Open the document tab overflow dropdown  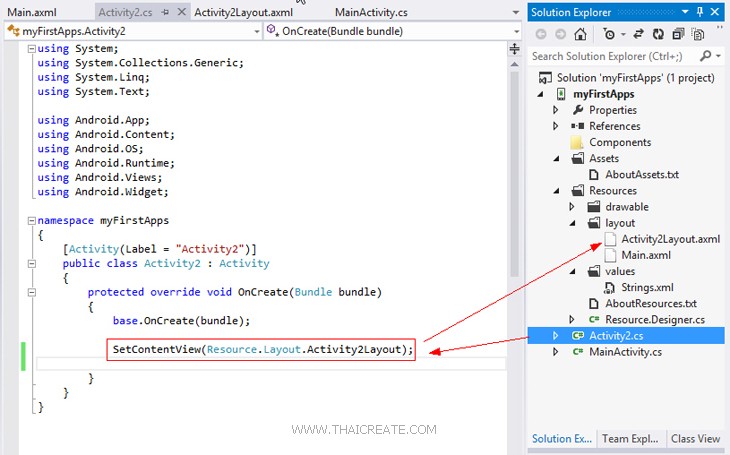pyautogui.click(x=515, y=13)
